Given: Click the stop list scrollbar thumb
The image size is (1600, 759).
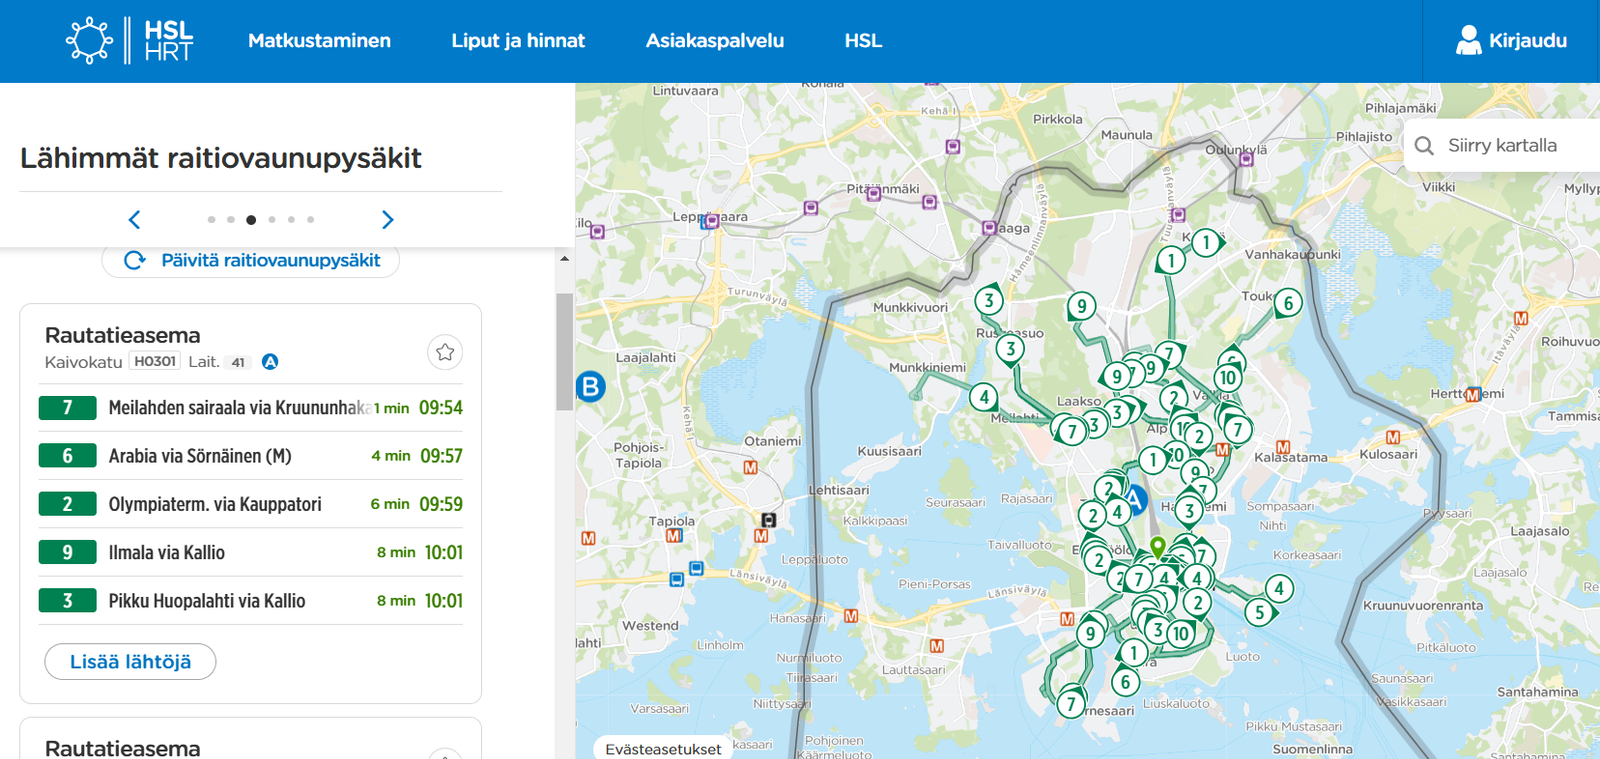Looking at the screenshot, I should pyautogui.click(x=564, y=350).
